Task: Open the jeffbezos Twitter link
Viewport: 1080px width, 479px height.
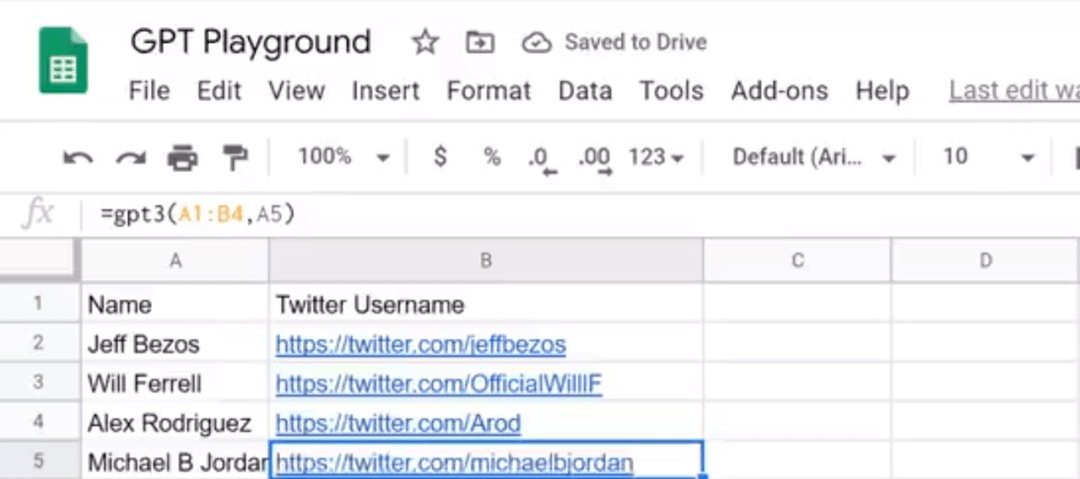Action: pos(420,345)
